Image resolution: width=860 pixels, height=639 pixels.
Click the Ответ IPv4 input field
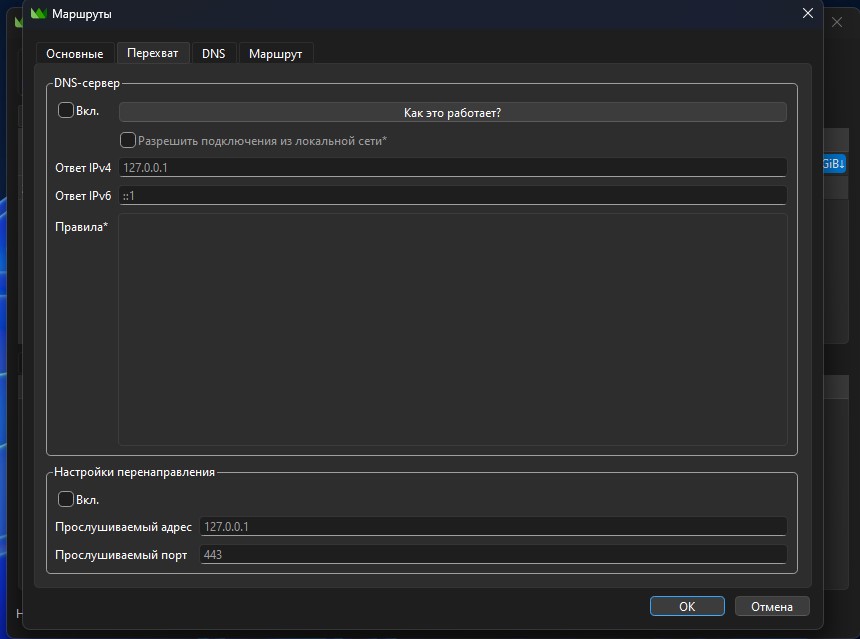(x=452, y=168)
